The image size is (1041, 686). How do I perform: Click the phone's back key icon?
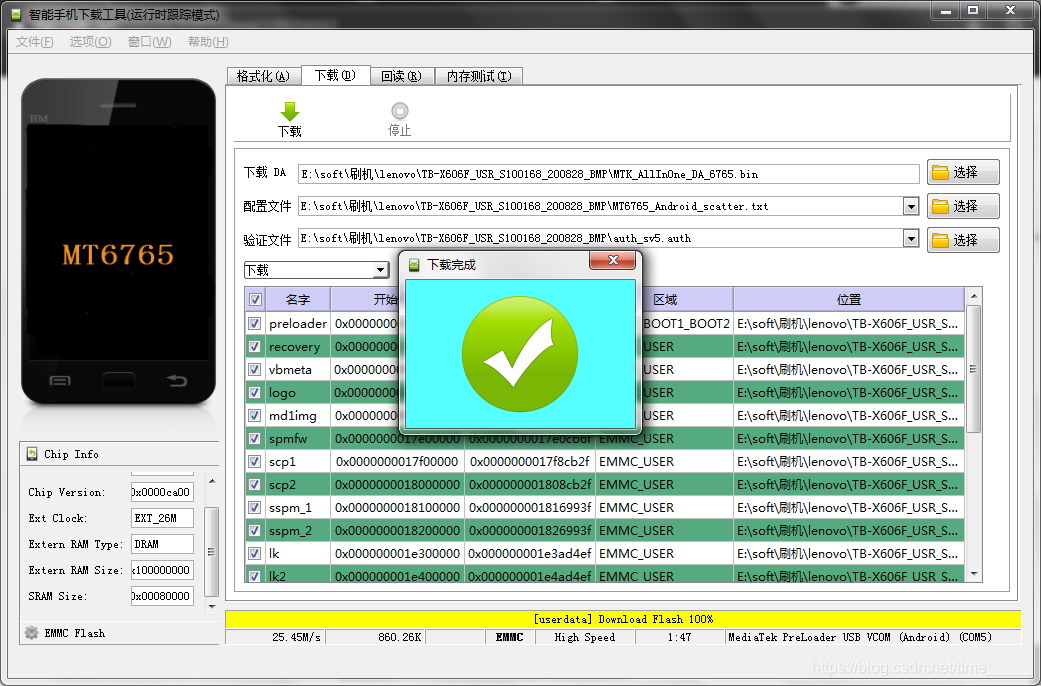(x=177, y=381)
